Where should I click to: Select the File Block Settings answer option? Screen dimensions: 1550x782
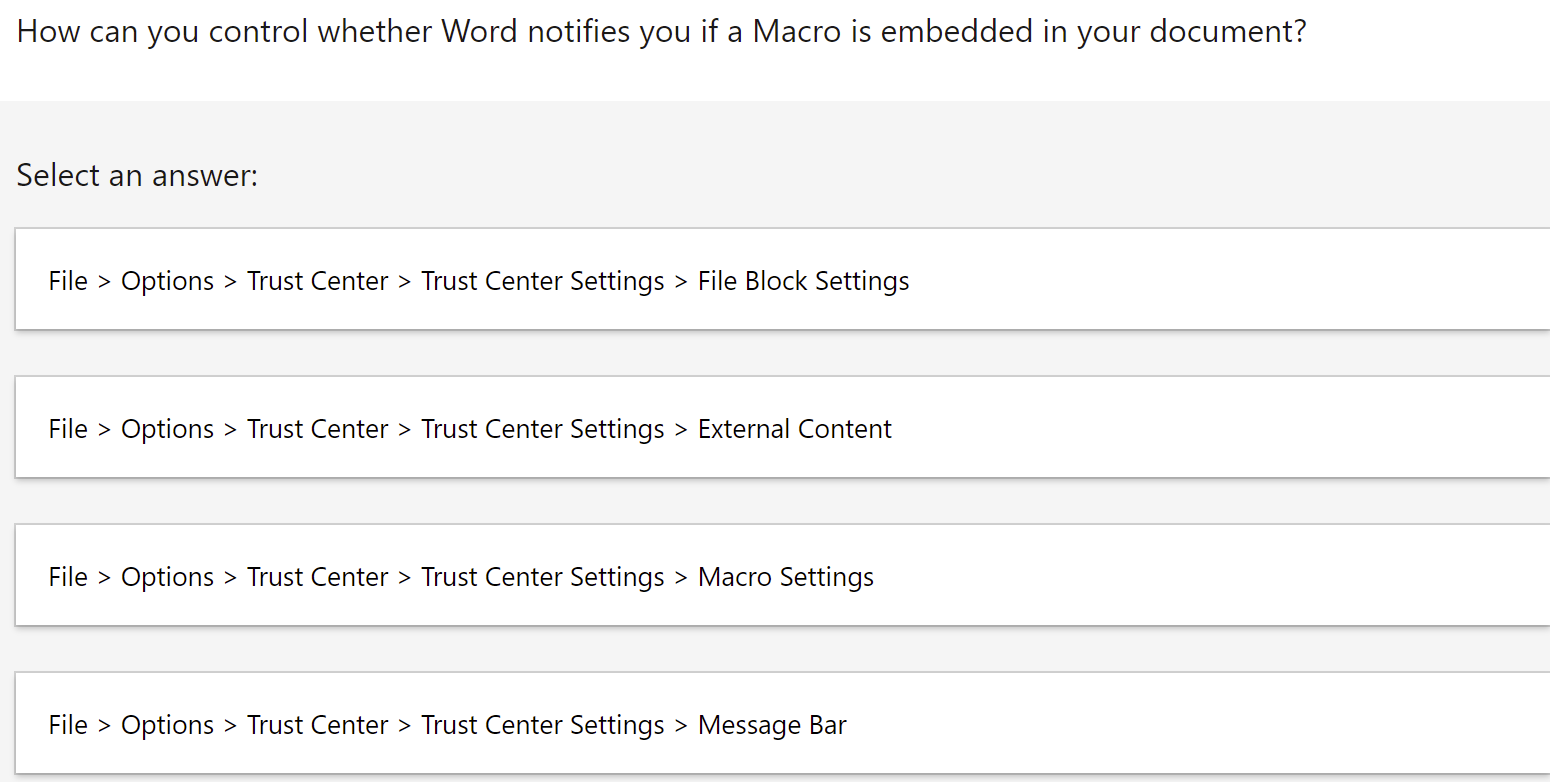780,280
